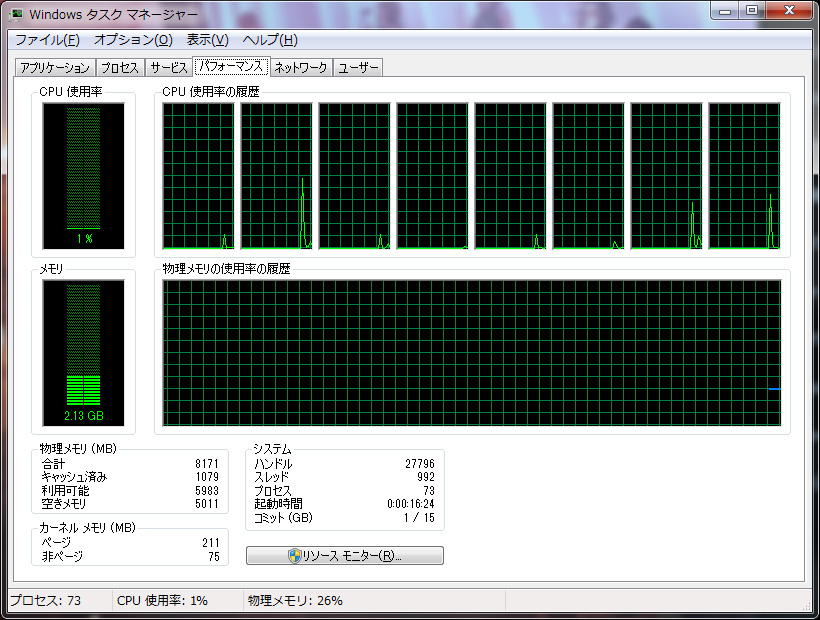
Task: Click the CPU 使用率の履歴 heading
Action: point(211,92)
